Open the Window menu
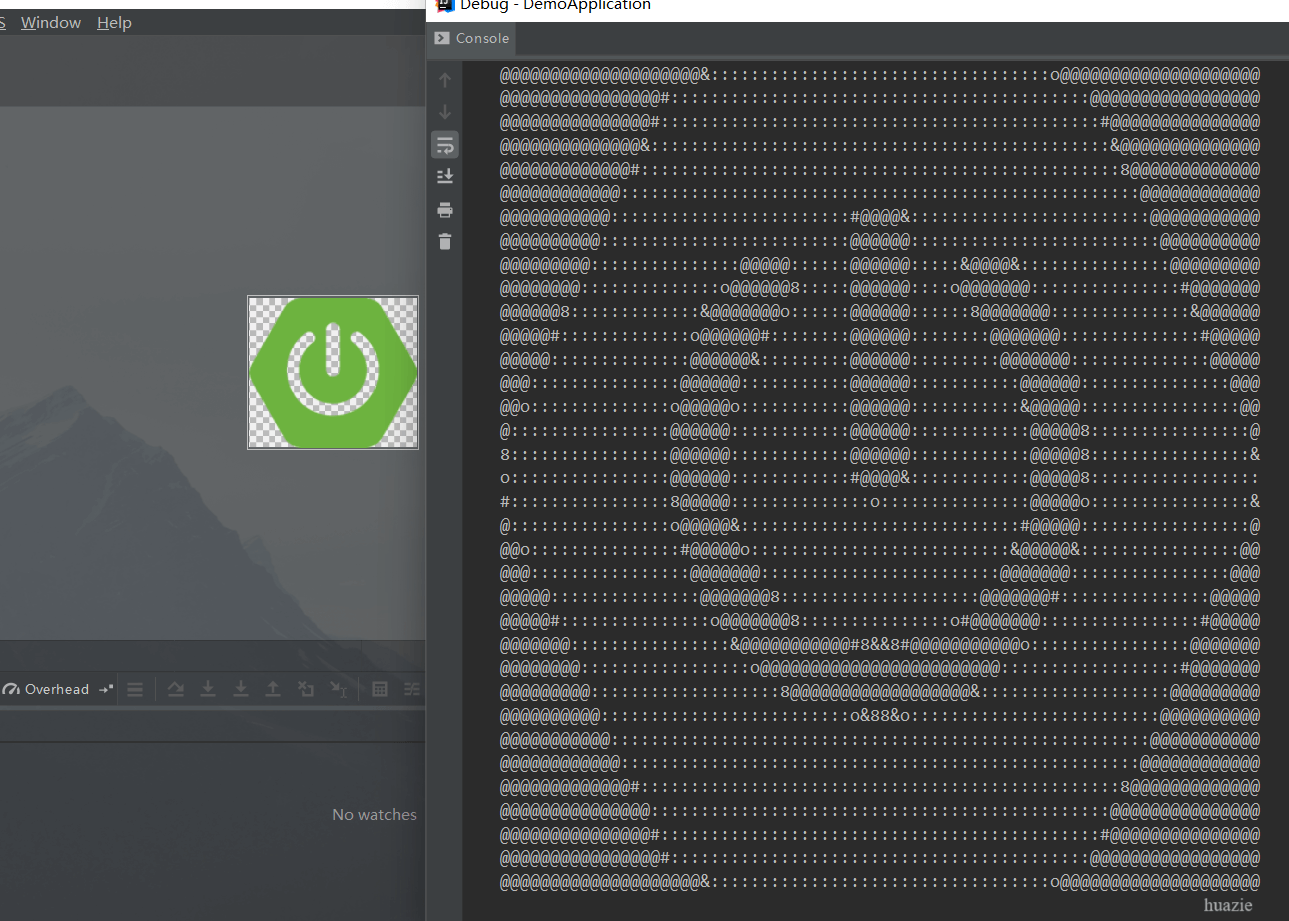Viewport: 1289px width, 921px height. point(50,23)
